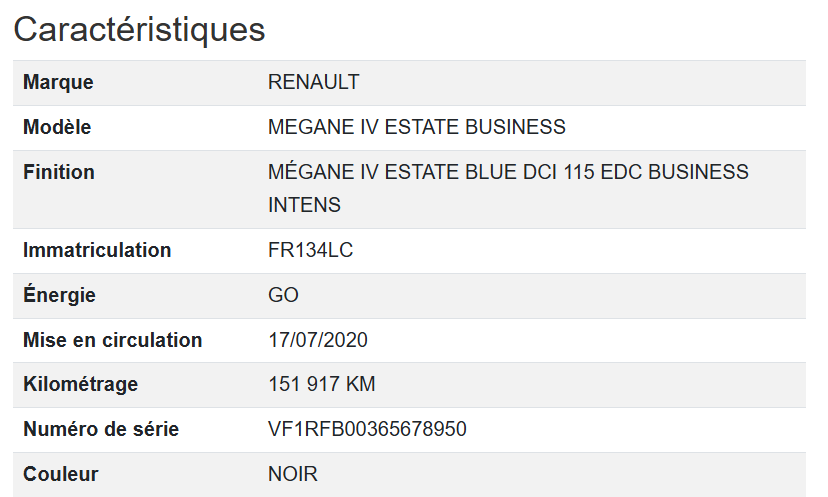Click the Caractéristiques heading

pos(139,29)
